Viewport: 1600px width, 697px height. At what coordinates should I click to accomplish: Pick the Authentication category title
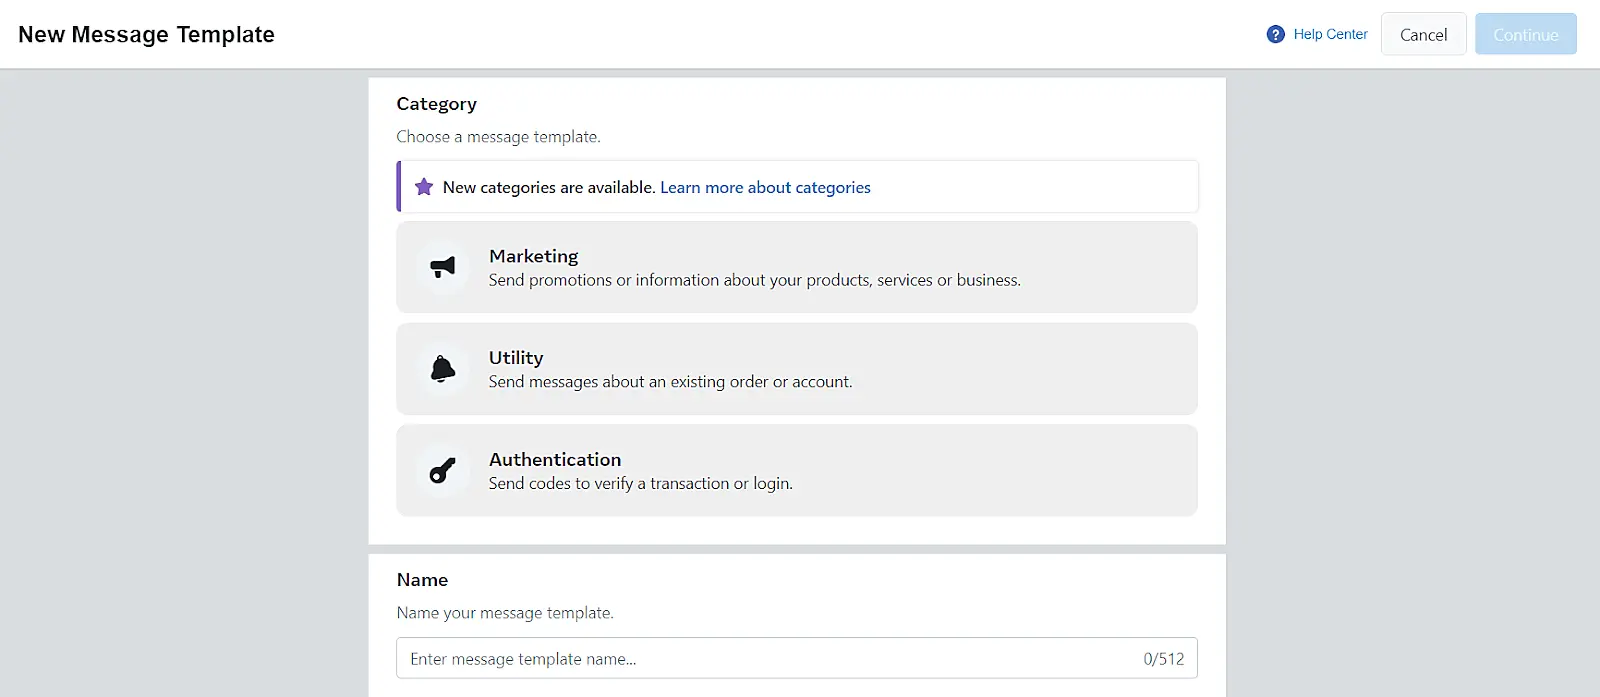555,460
